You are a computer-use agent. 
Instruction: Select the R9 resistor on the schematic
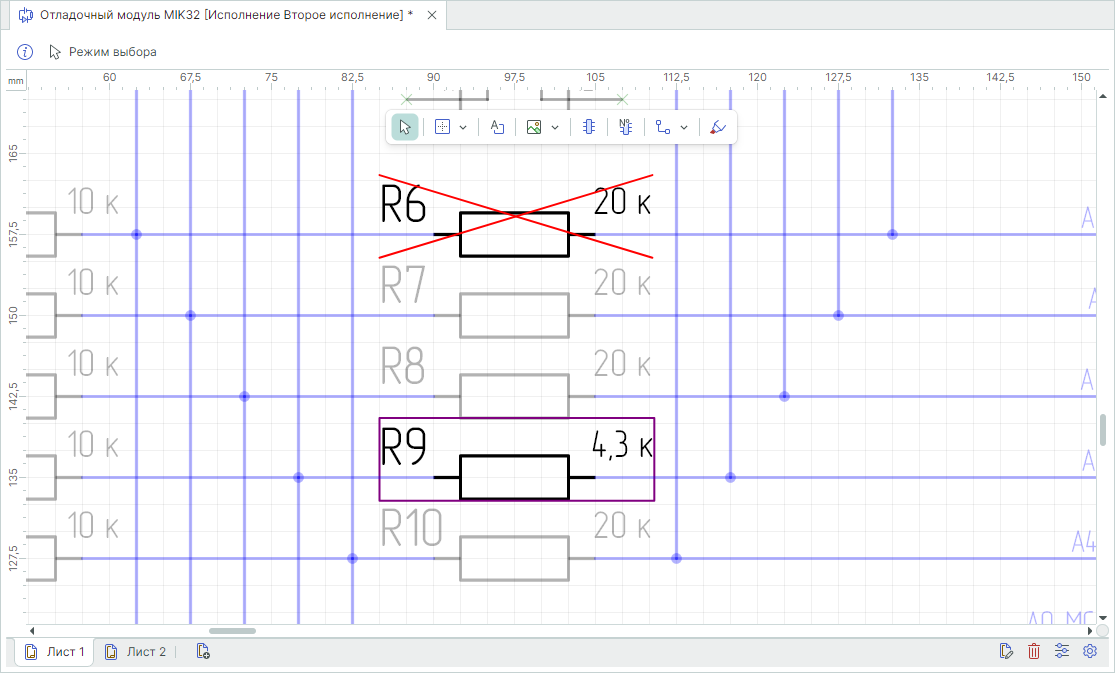(516, 460)
